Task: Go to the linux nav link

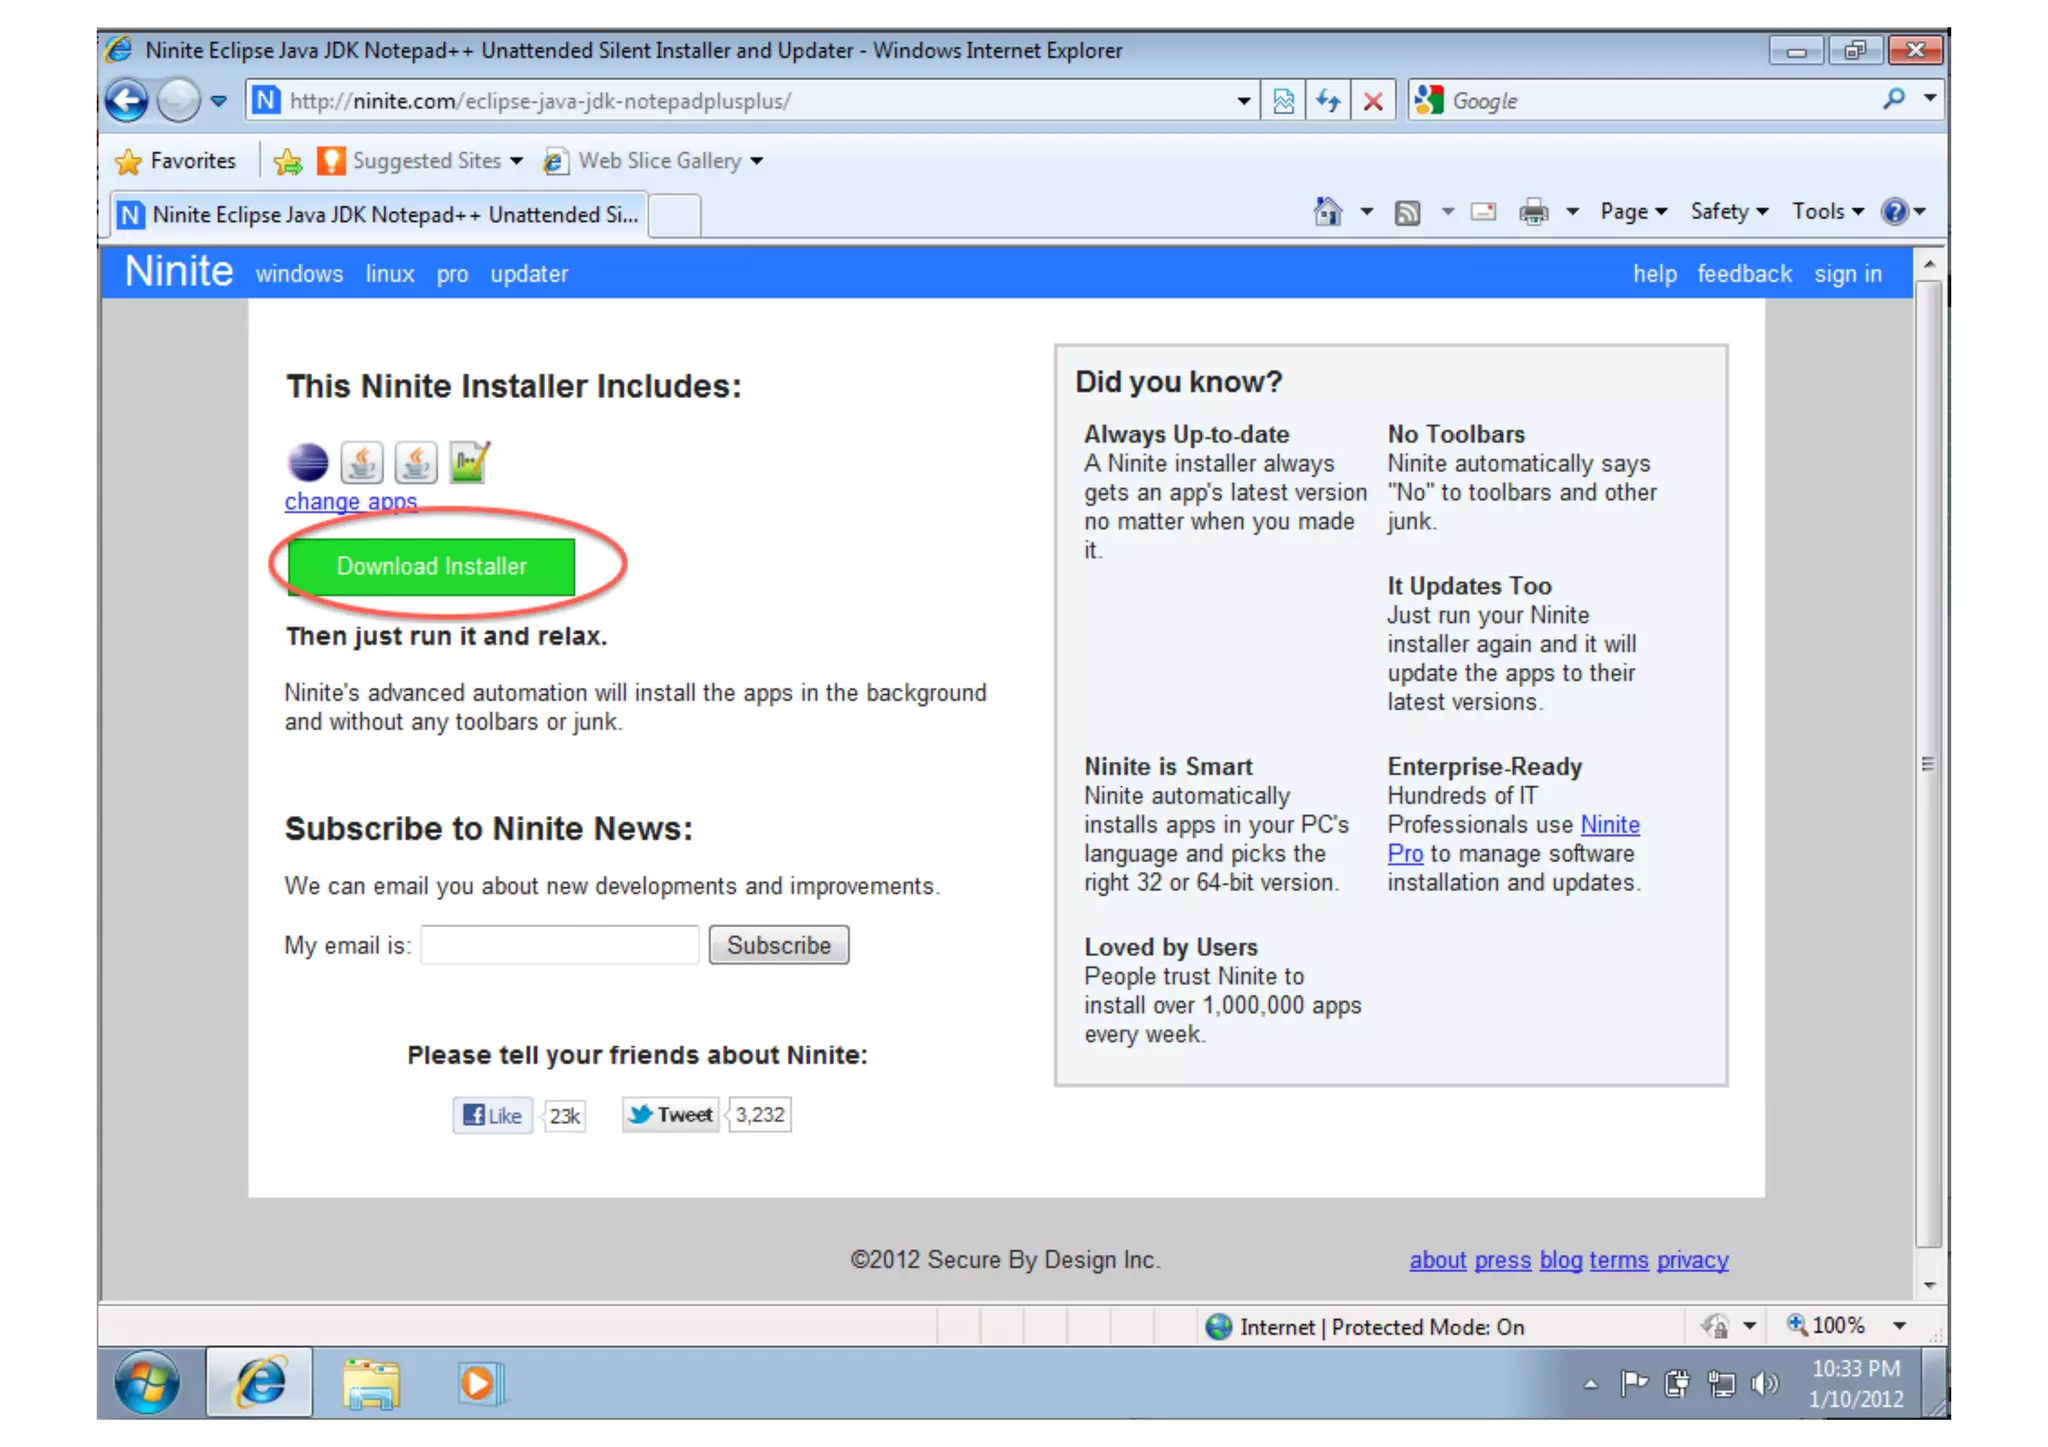Action: [390, 274]
